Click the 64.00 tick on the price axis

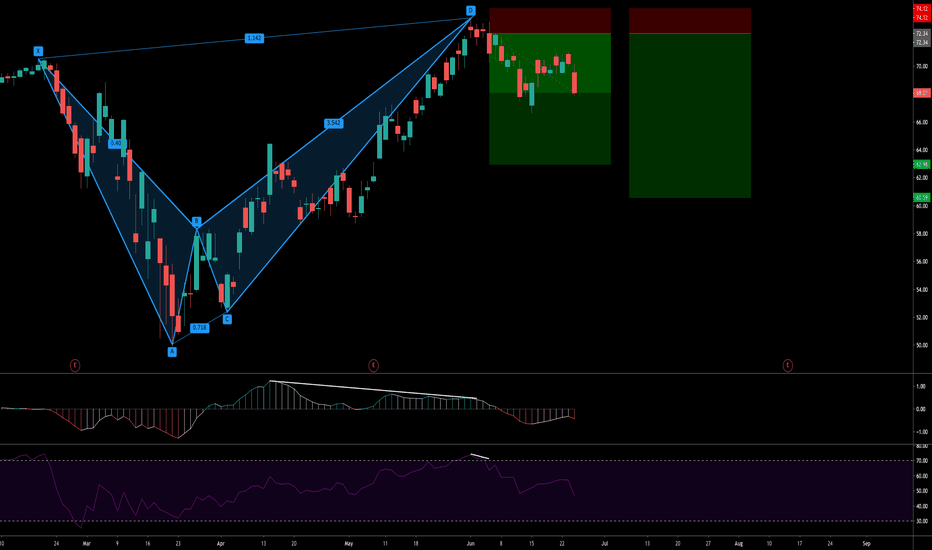pyautogui.click(x=921, y=150)
